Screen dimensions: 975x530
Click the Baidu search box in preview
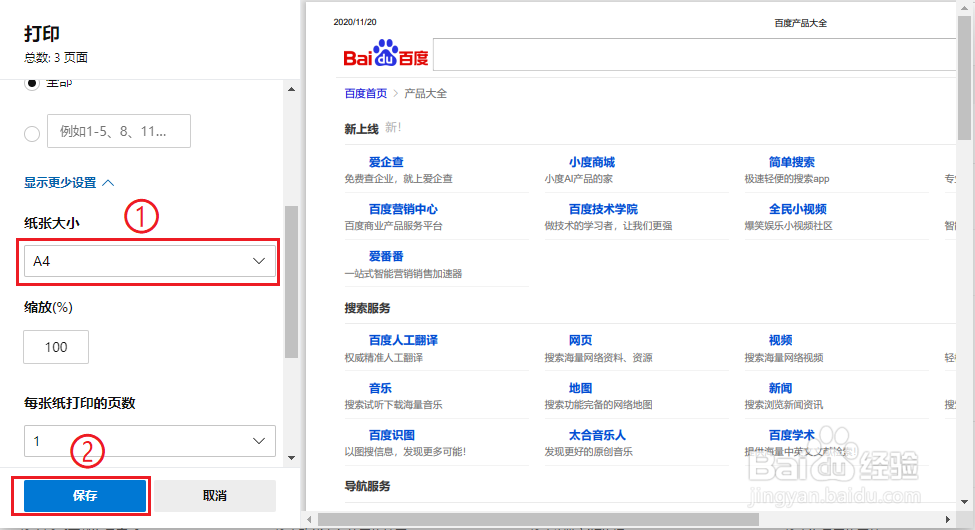(x=694, y=55)
